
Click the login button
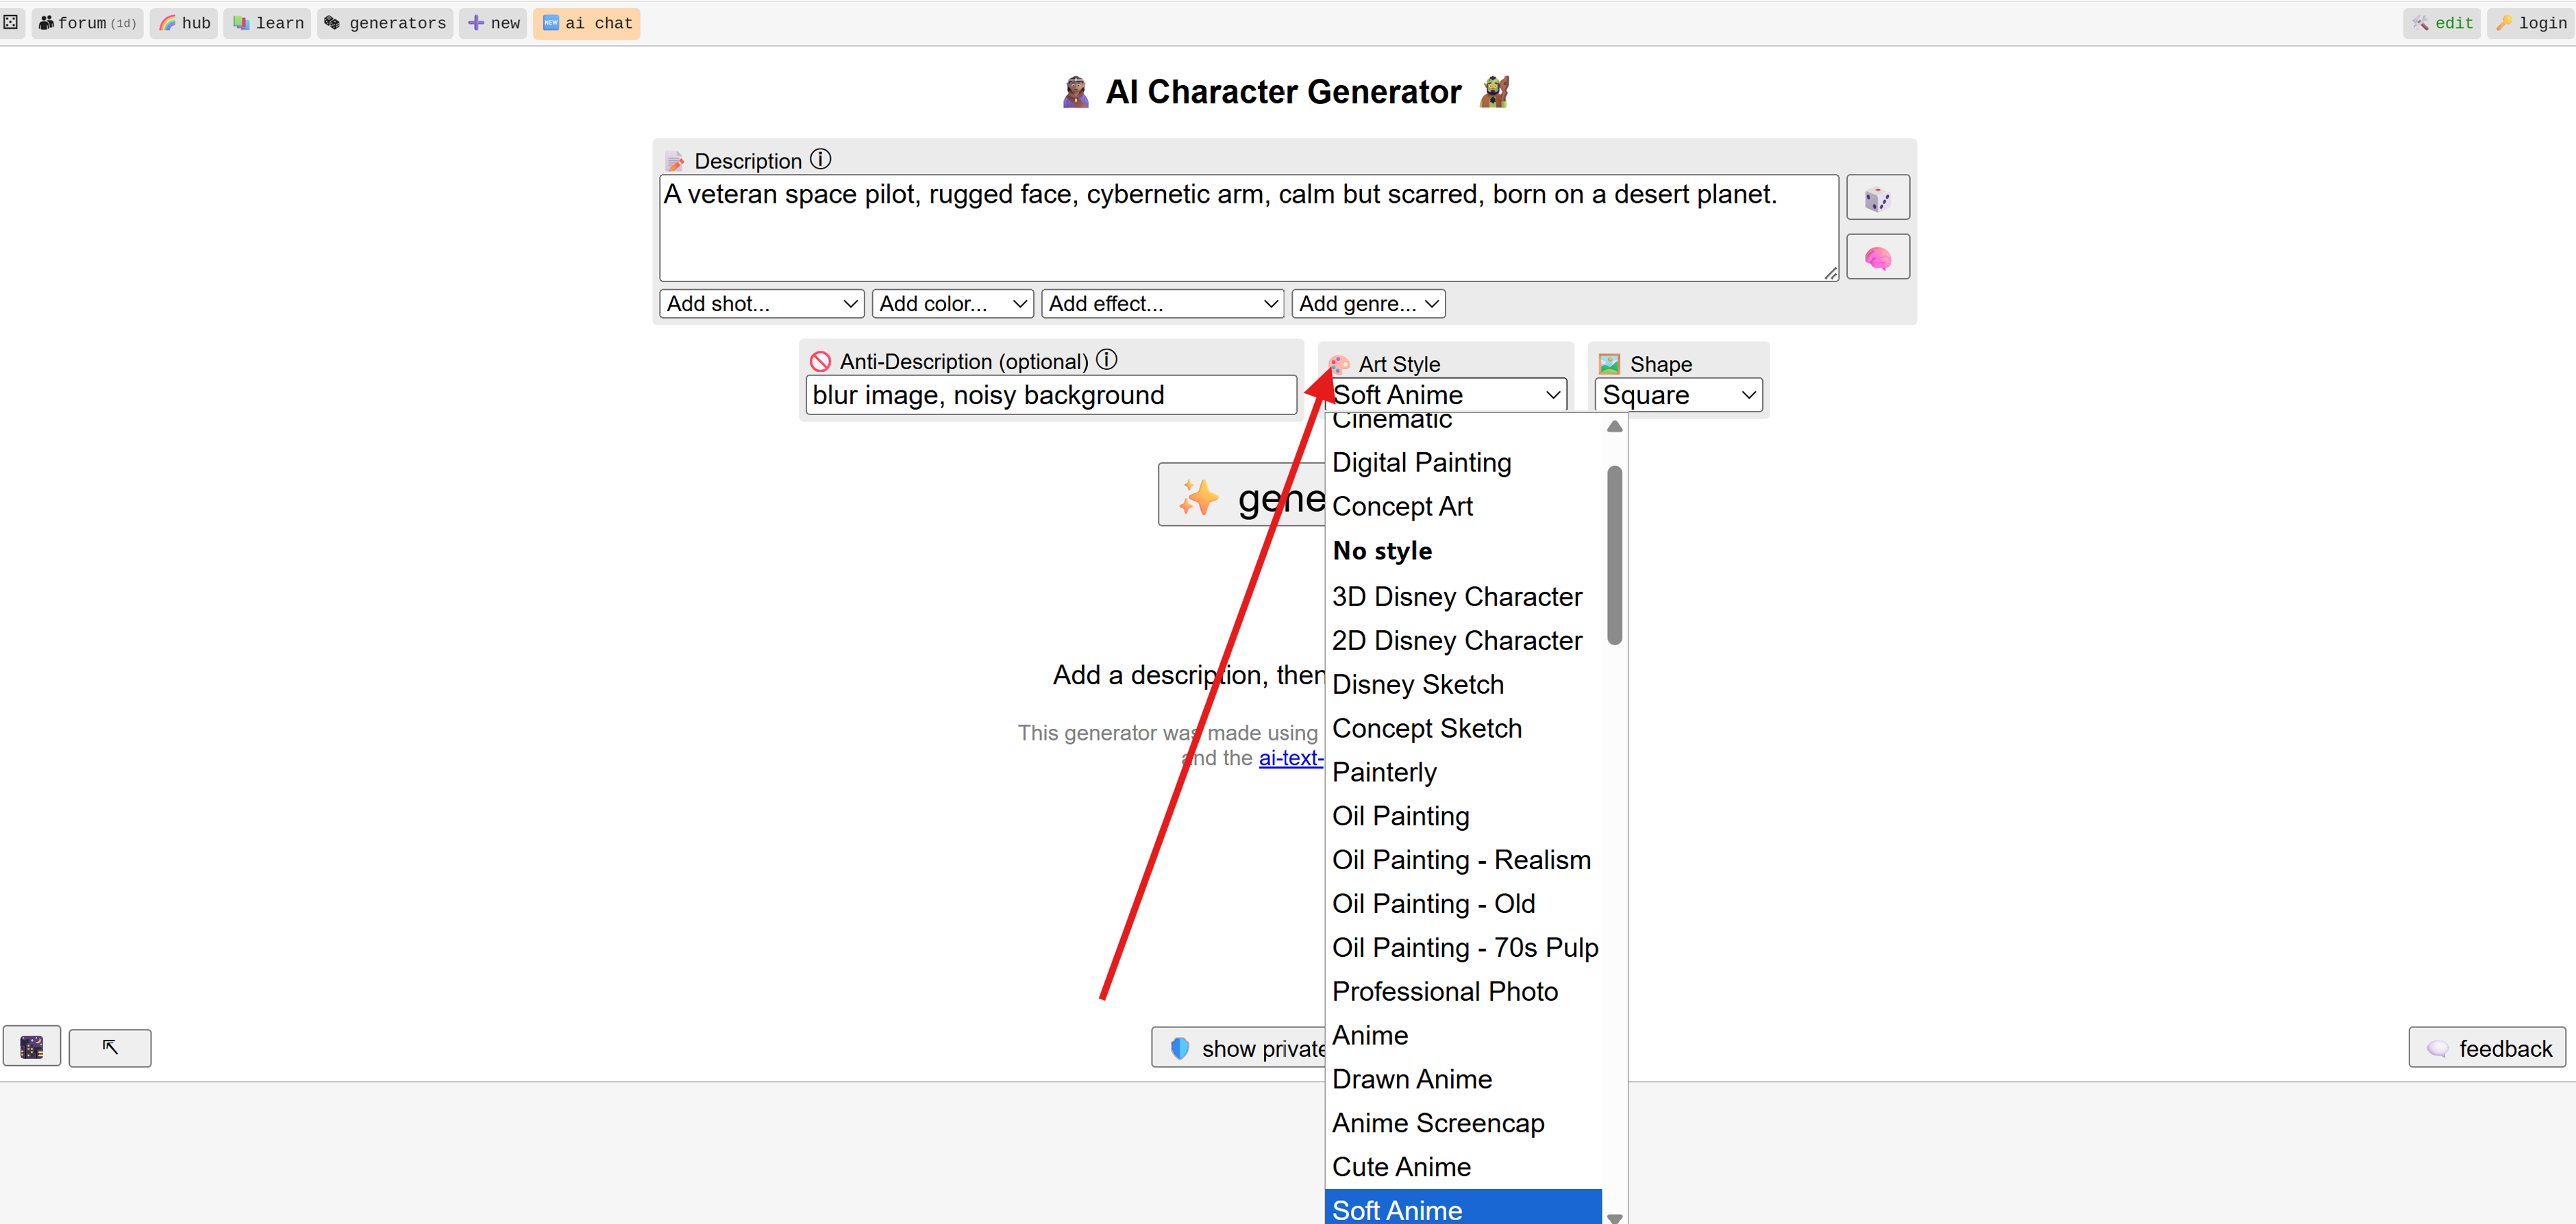pyautogui.click(x=2530, y=23)
